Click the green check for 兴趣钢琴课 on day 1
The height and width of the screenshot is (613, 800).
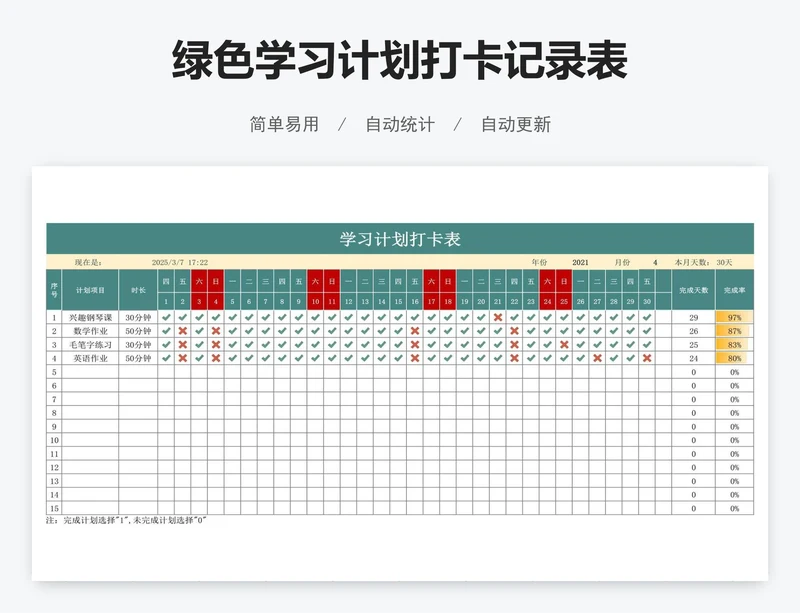point(166,317)
